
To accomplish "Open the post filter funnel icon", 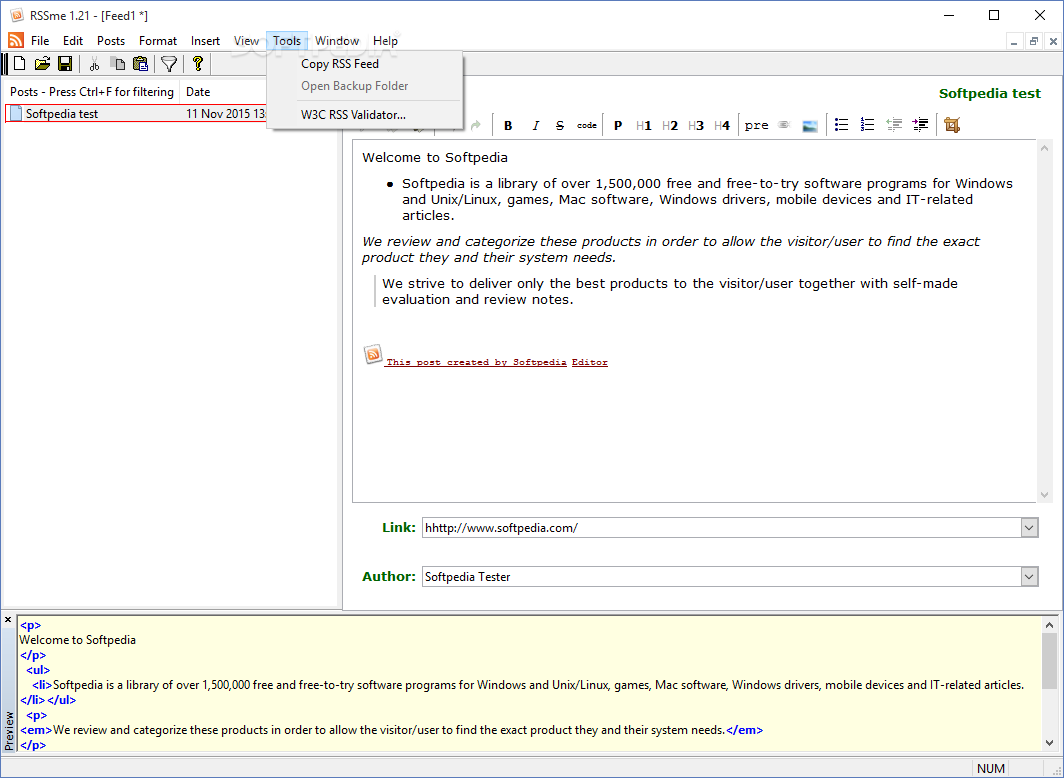I will tap(169, 64).
